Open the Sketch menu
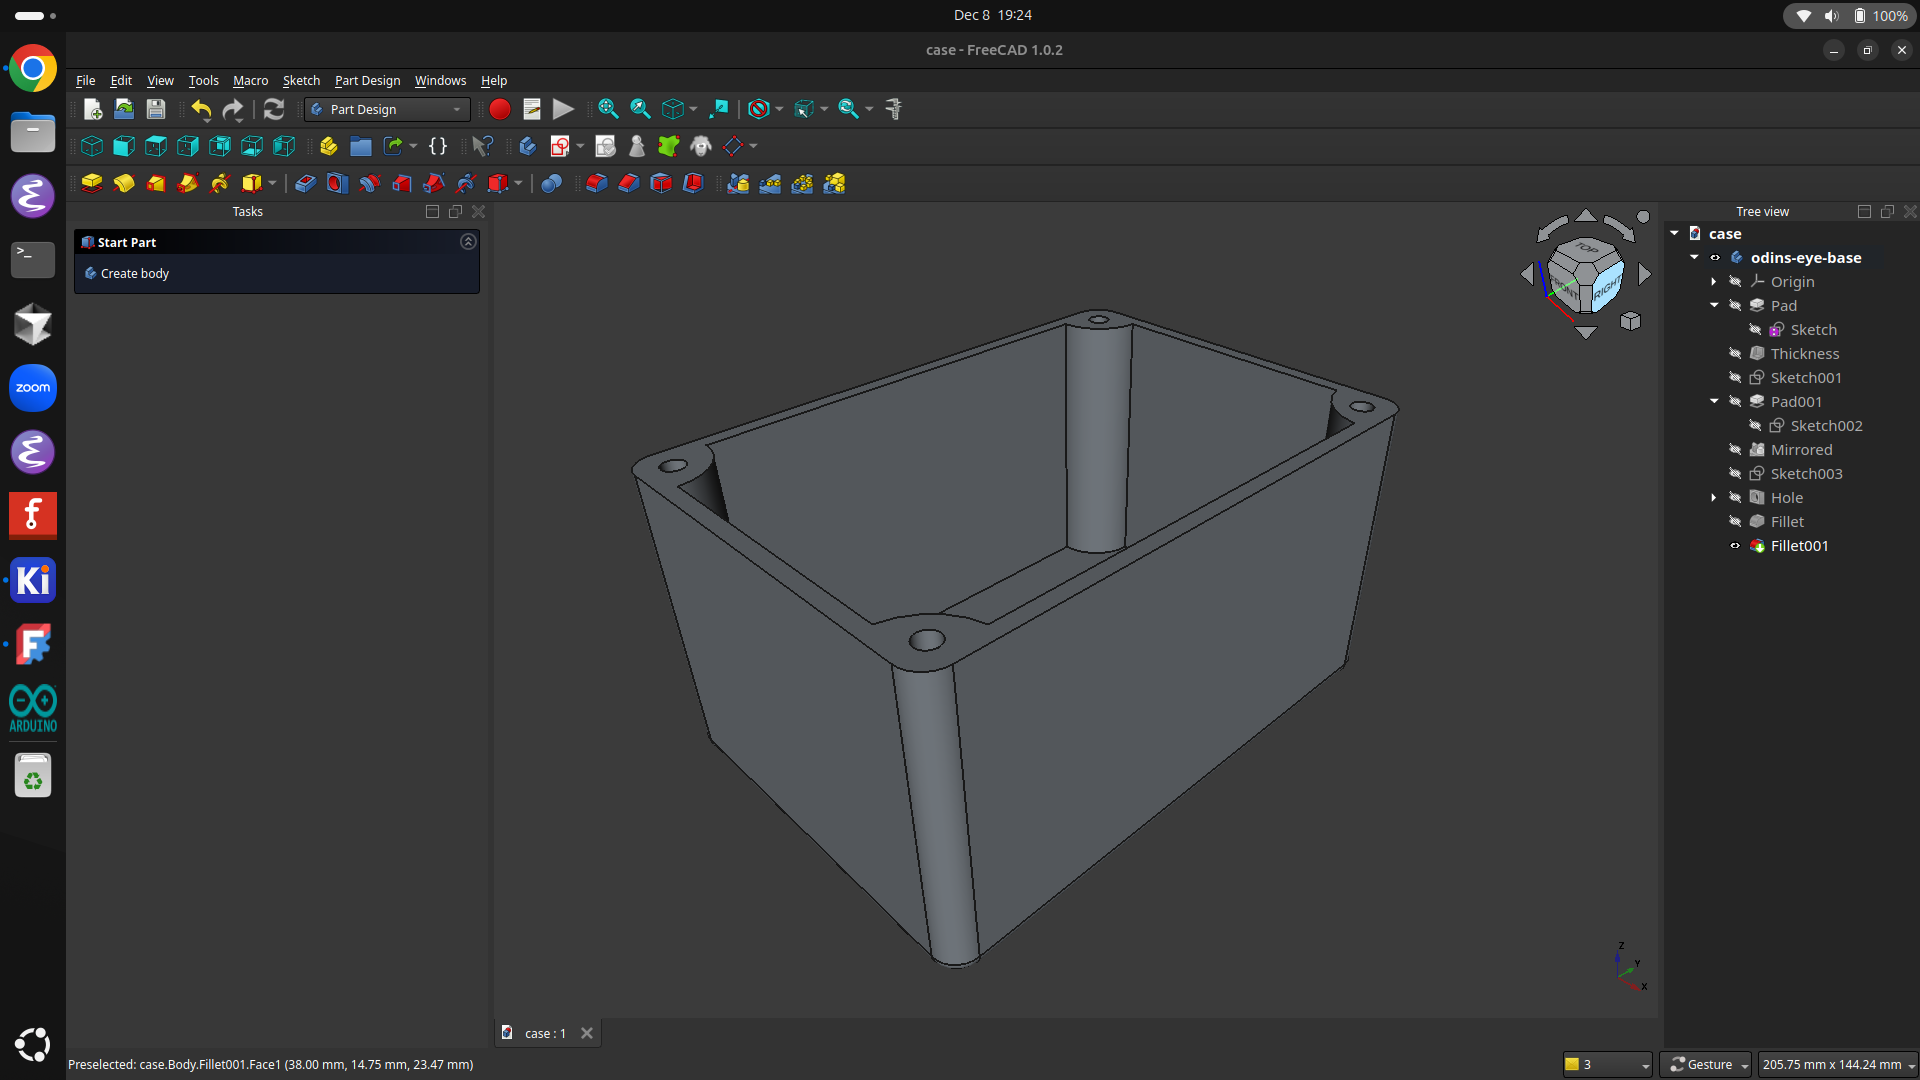Image resolution: width=1920 pixels, height=1080 pixels. tap(301, 81)
